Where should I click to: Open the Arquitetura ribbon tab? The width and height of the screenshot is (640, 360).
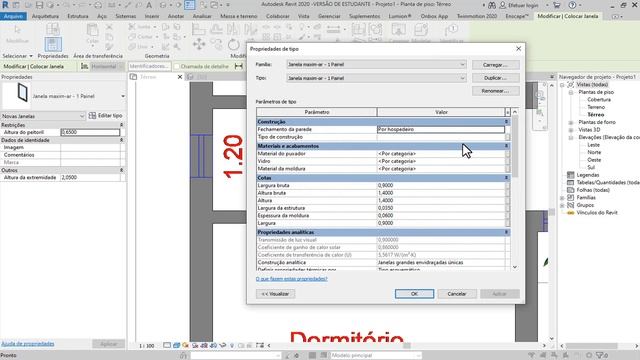45,16
